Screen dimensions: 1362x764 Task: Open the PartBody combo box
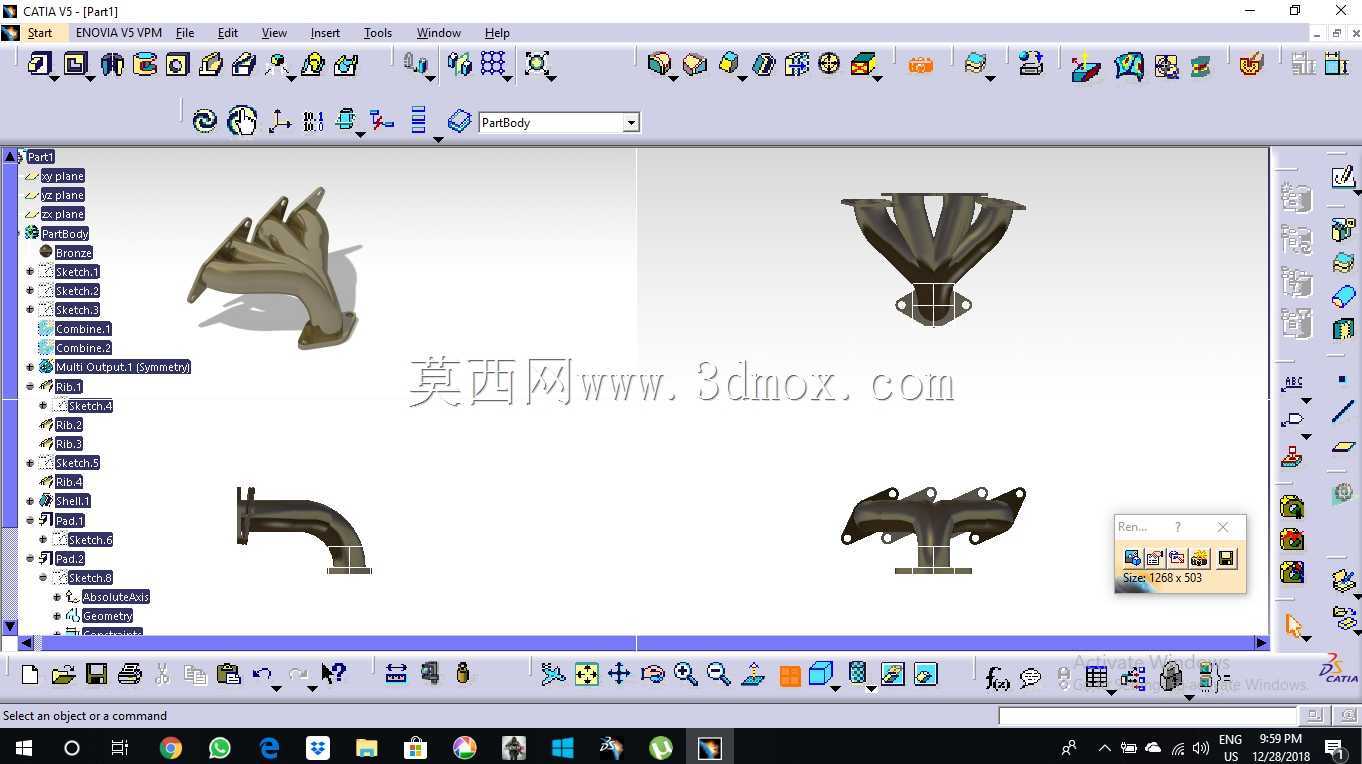[559, 123]
